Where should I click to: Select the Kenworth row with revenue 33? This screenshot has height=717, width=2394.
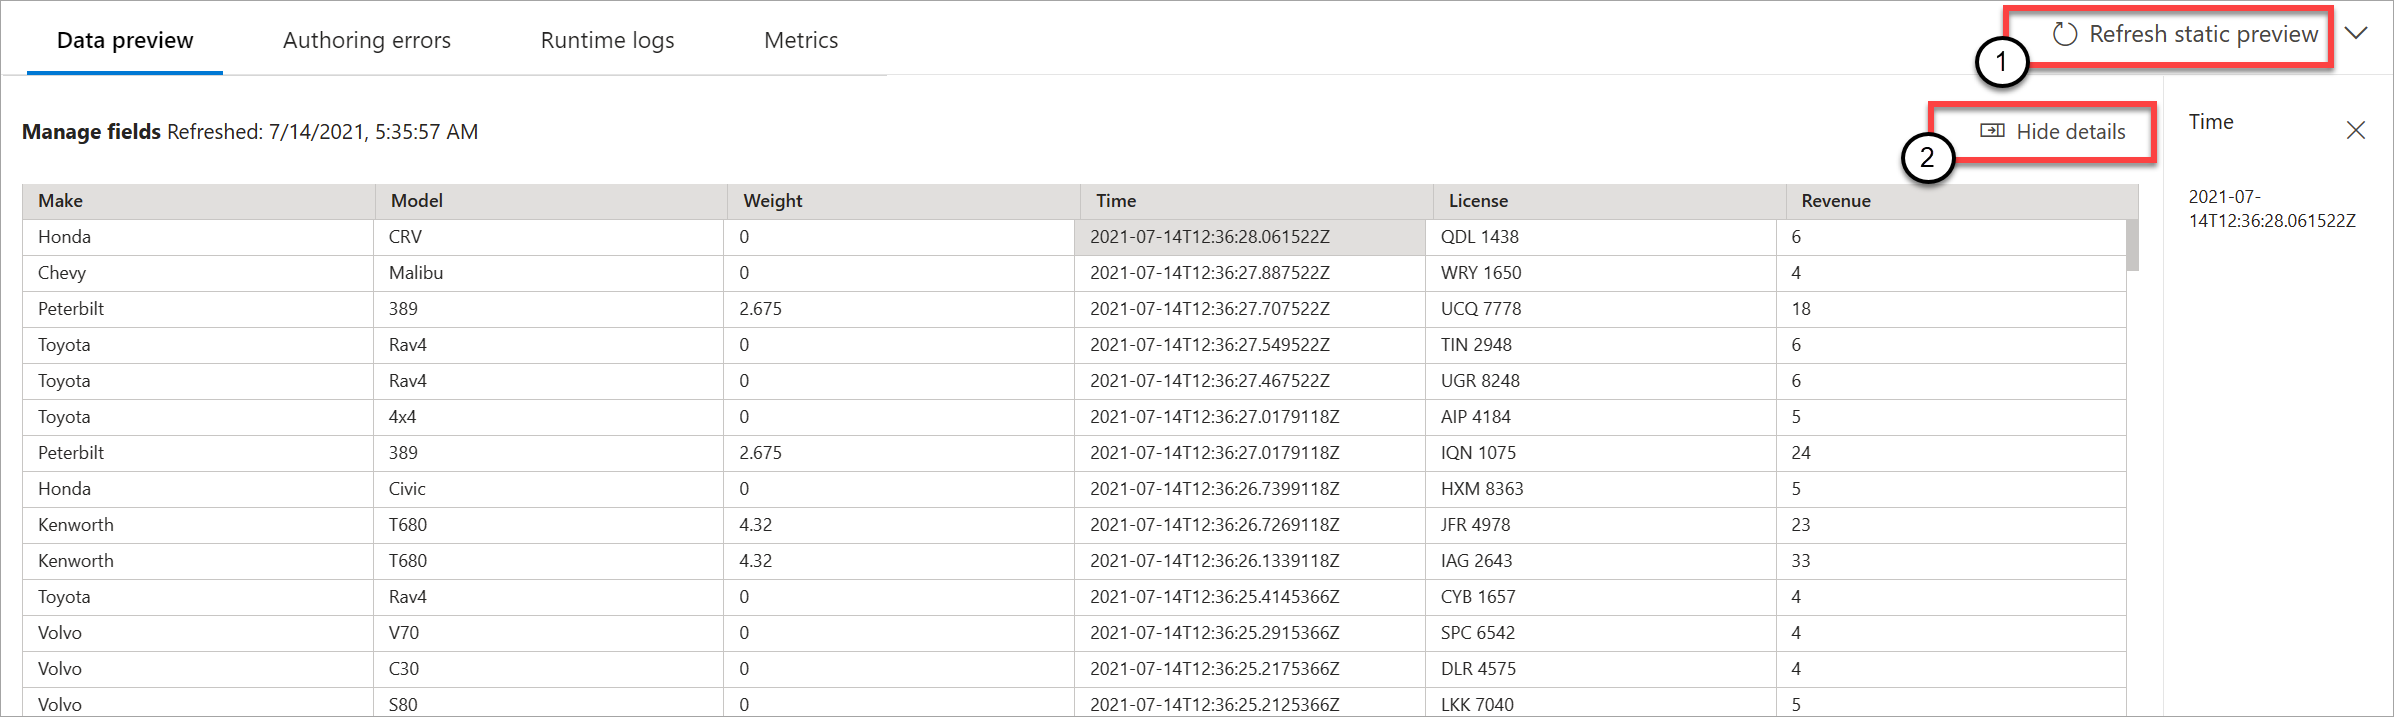76,561
